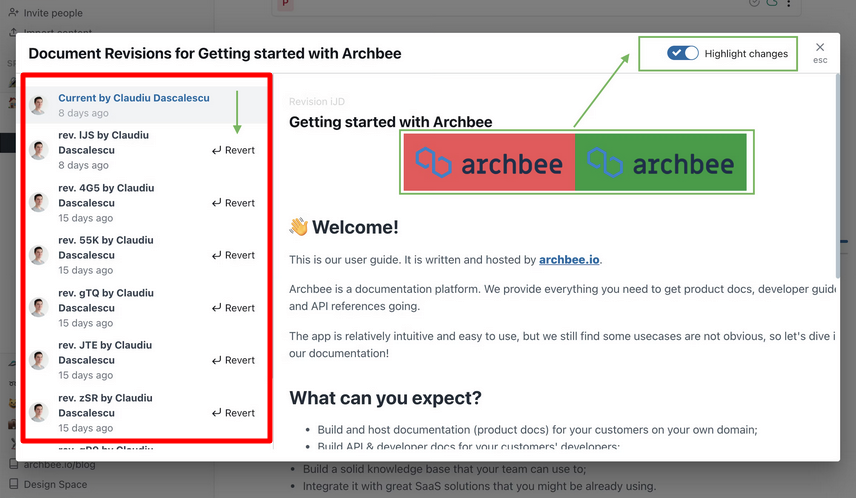Open revision rev. 4G5 by Claudiu Dascalescu
The height and width of the screenshot is (498, 856).
(106, 195)
